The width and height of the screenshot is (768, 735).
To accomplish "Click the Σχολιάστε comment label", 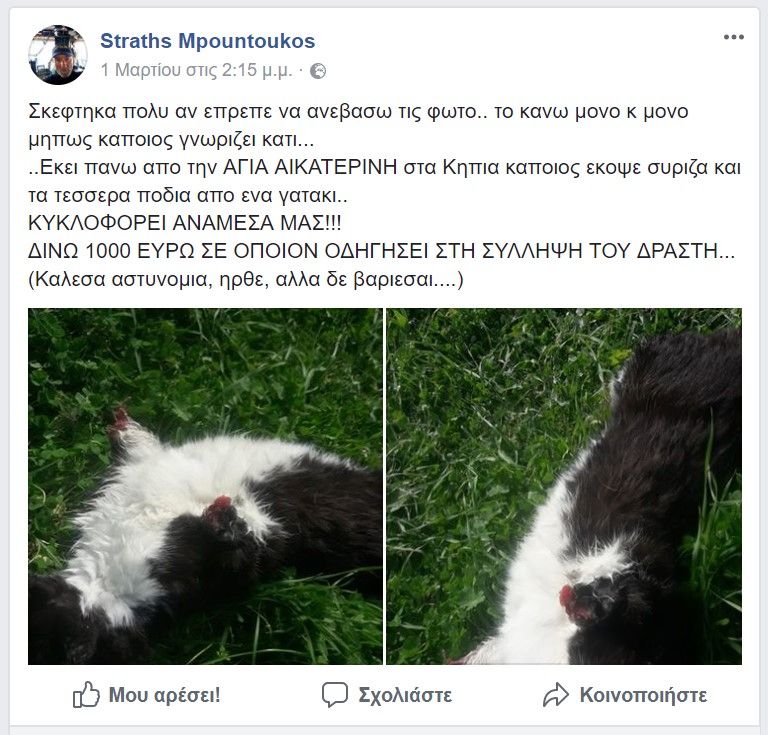I will tap(405, 695).
